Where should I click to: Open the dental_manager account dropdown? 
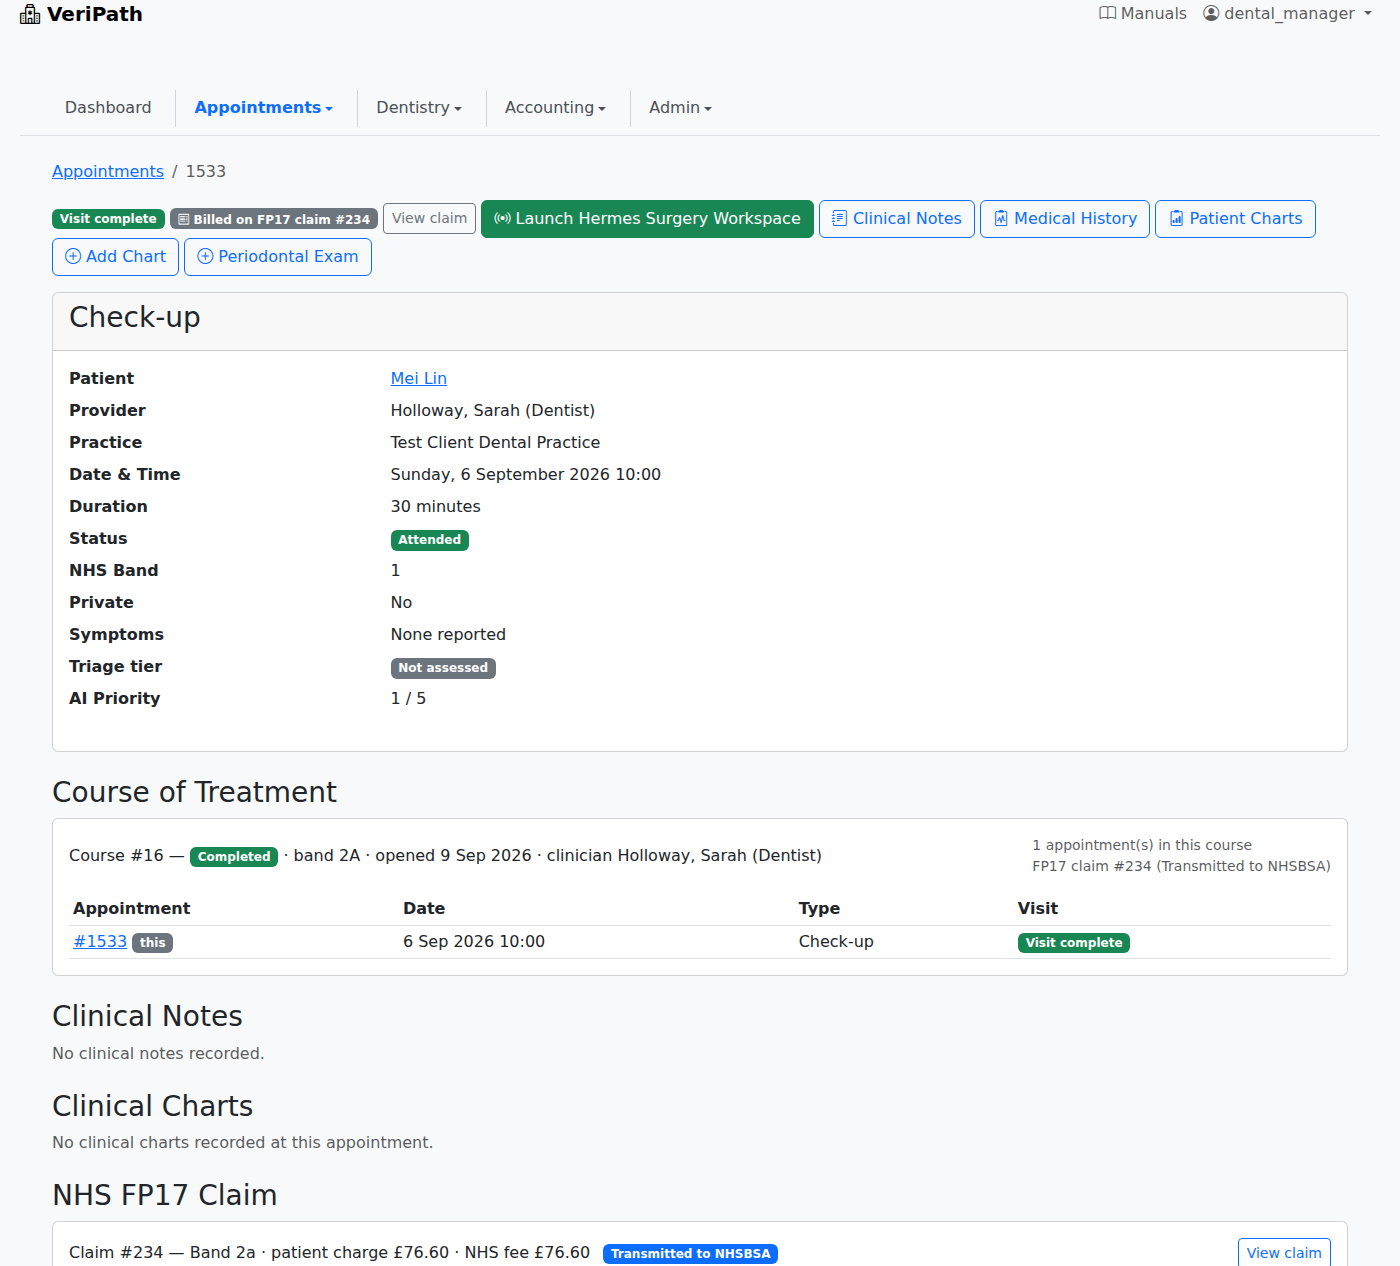[1288, 13]
